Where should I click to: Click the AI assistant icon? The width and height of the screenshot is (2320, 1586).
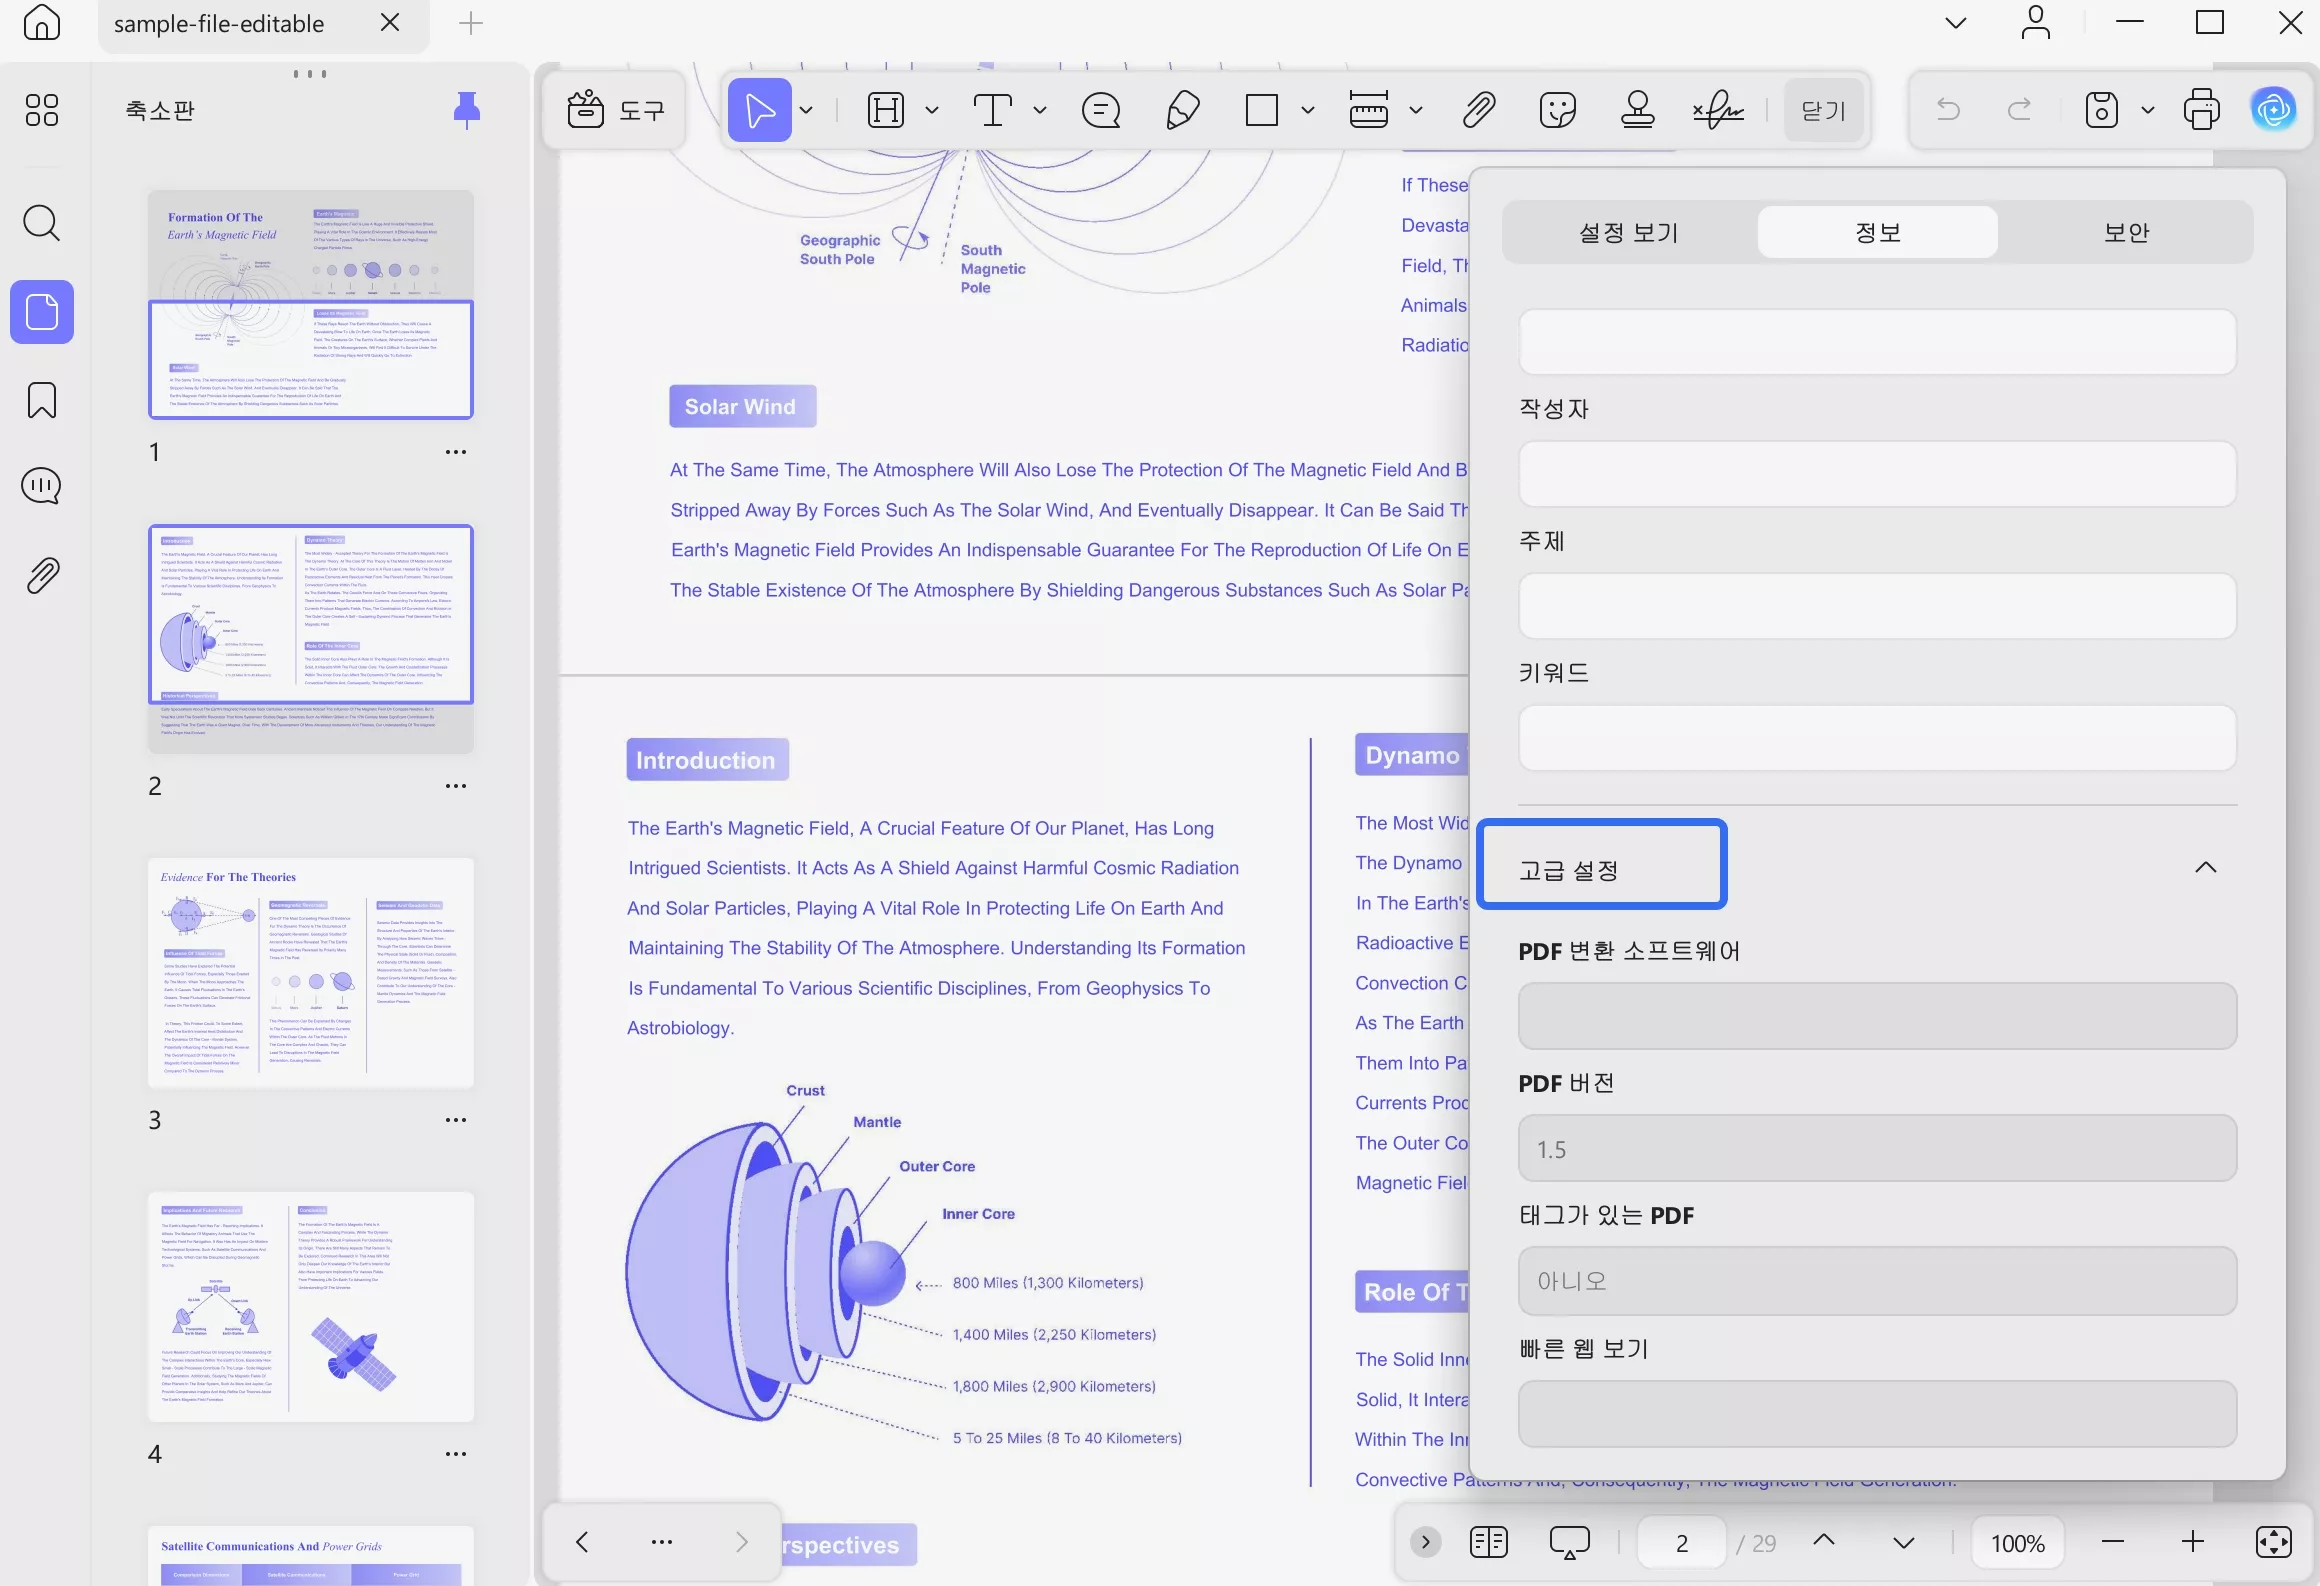click(2273, 110)
